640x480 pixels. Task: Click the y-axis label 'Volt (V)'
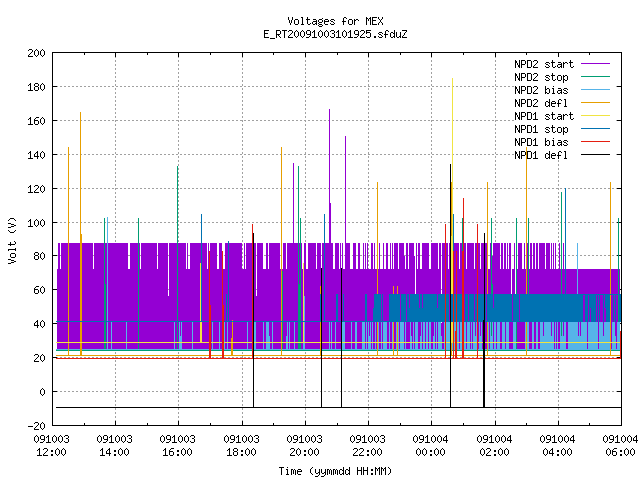13,240
